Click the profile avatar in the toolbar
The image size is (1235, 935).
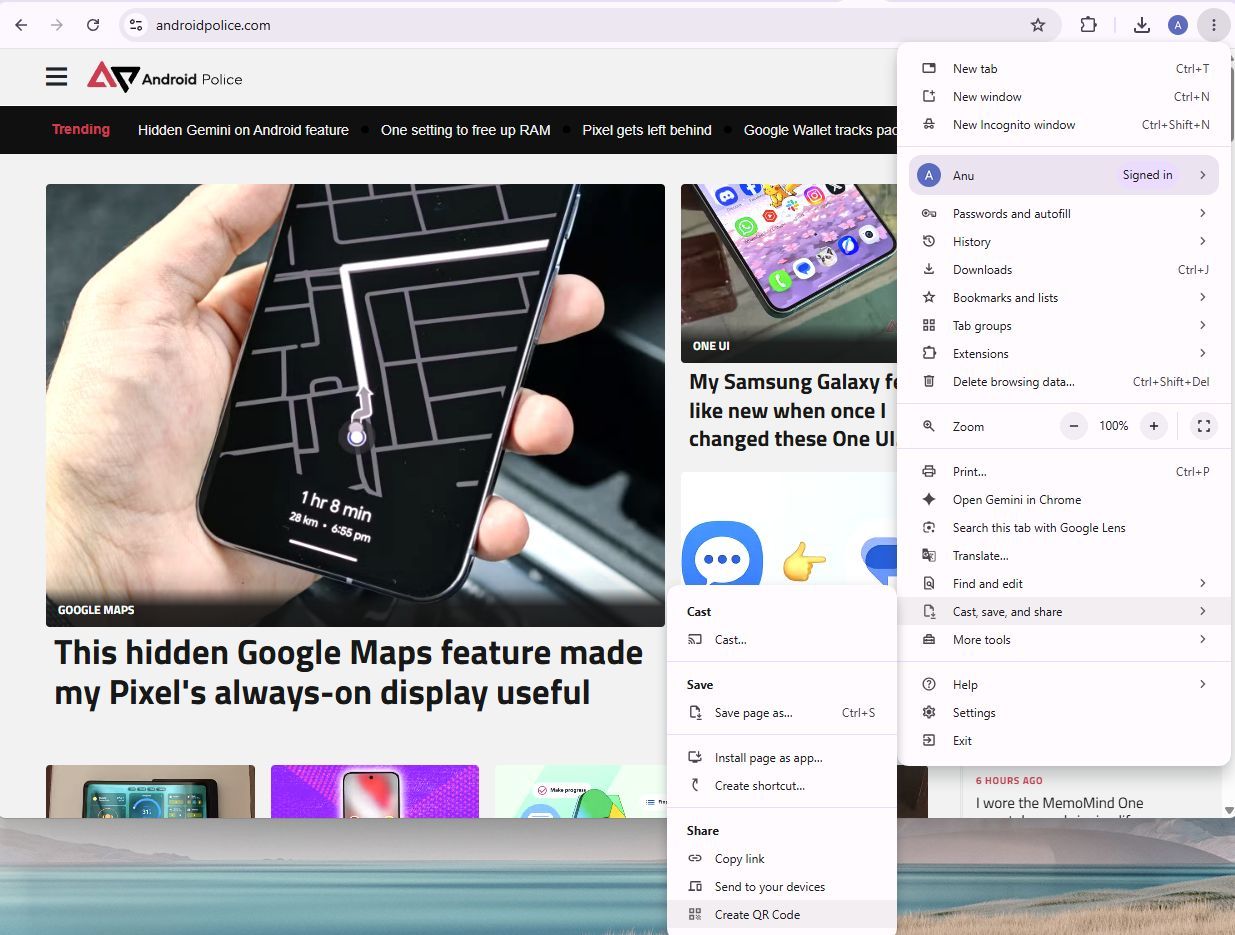(x=1178, y=25)
